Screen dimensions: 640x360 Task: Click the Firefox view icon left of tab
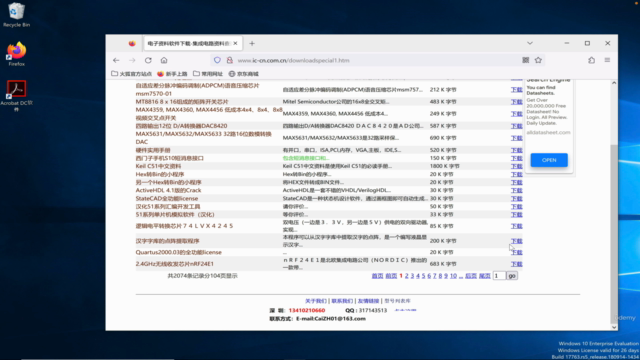click(132, 43)
